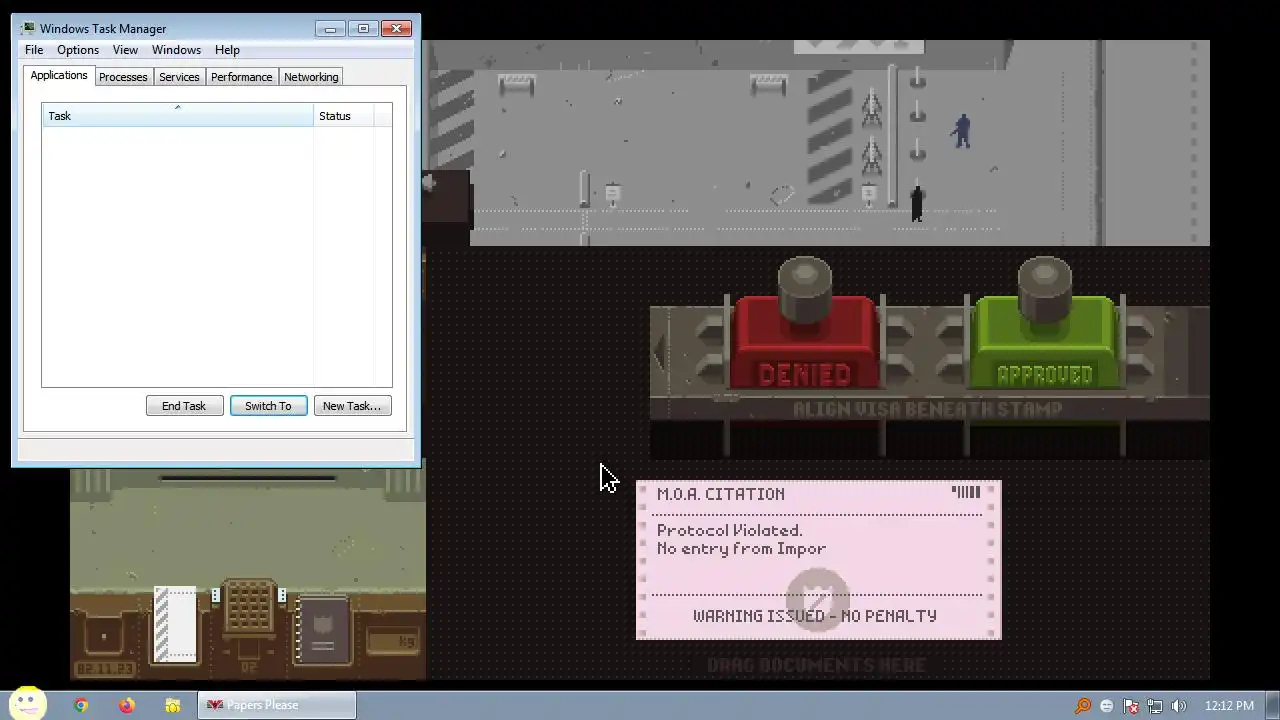Open Action Center flag tray icon
The width and height of the screenshot is (1280, 720).
point(1131,706)
